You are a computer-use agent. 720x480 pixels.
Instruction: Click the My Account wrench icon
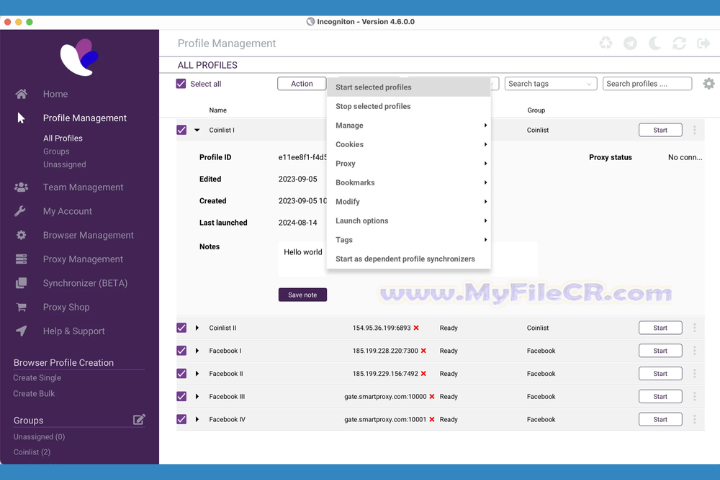pyautogui.click(x=20, y=211)
